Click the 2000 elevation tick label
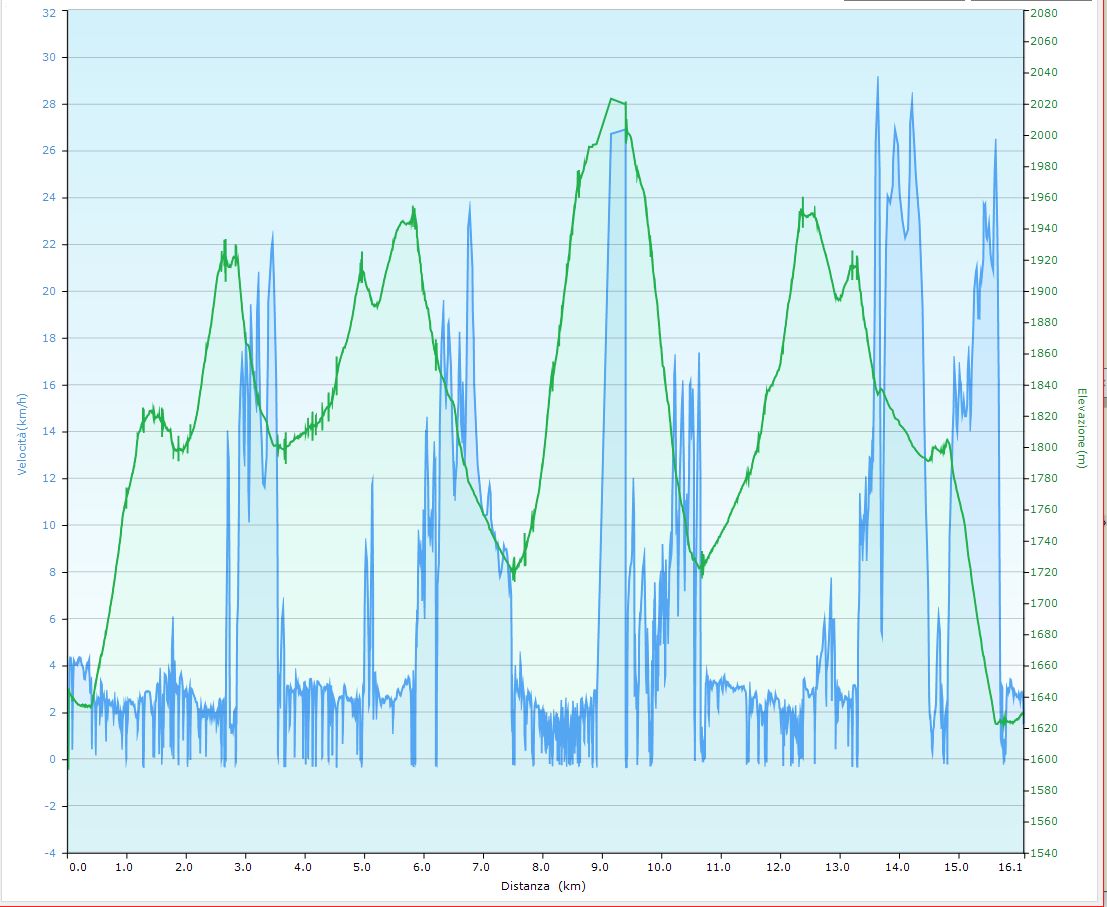 tap(1044, 136)
